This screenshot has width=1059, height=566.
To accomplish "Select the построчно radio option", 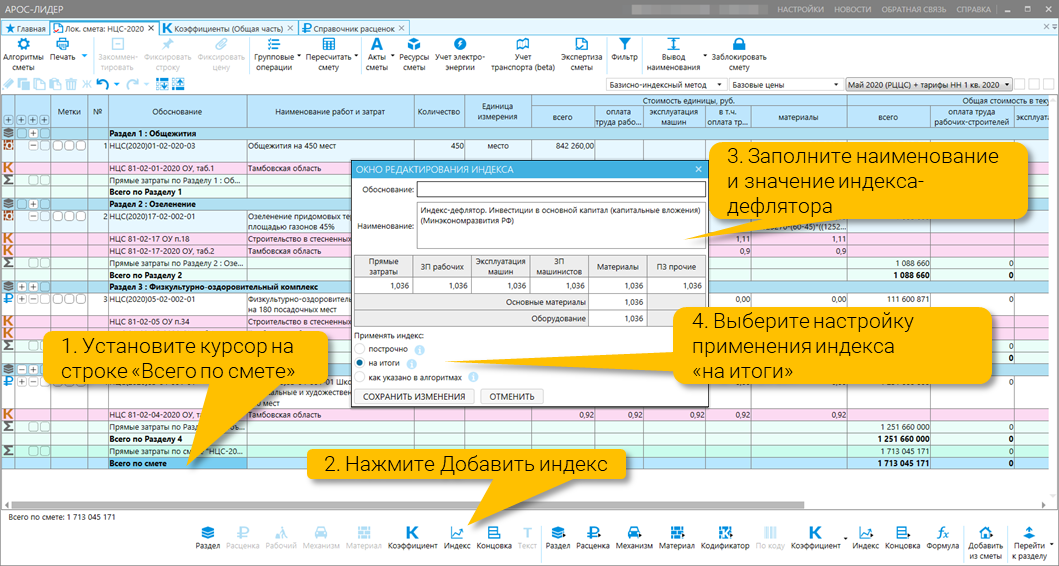I will pos(360,349).
